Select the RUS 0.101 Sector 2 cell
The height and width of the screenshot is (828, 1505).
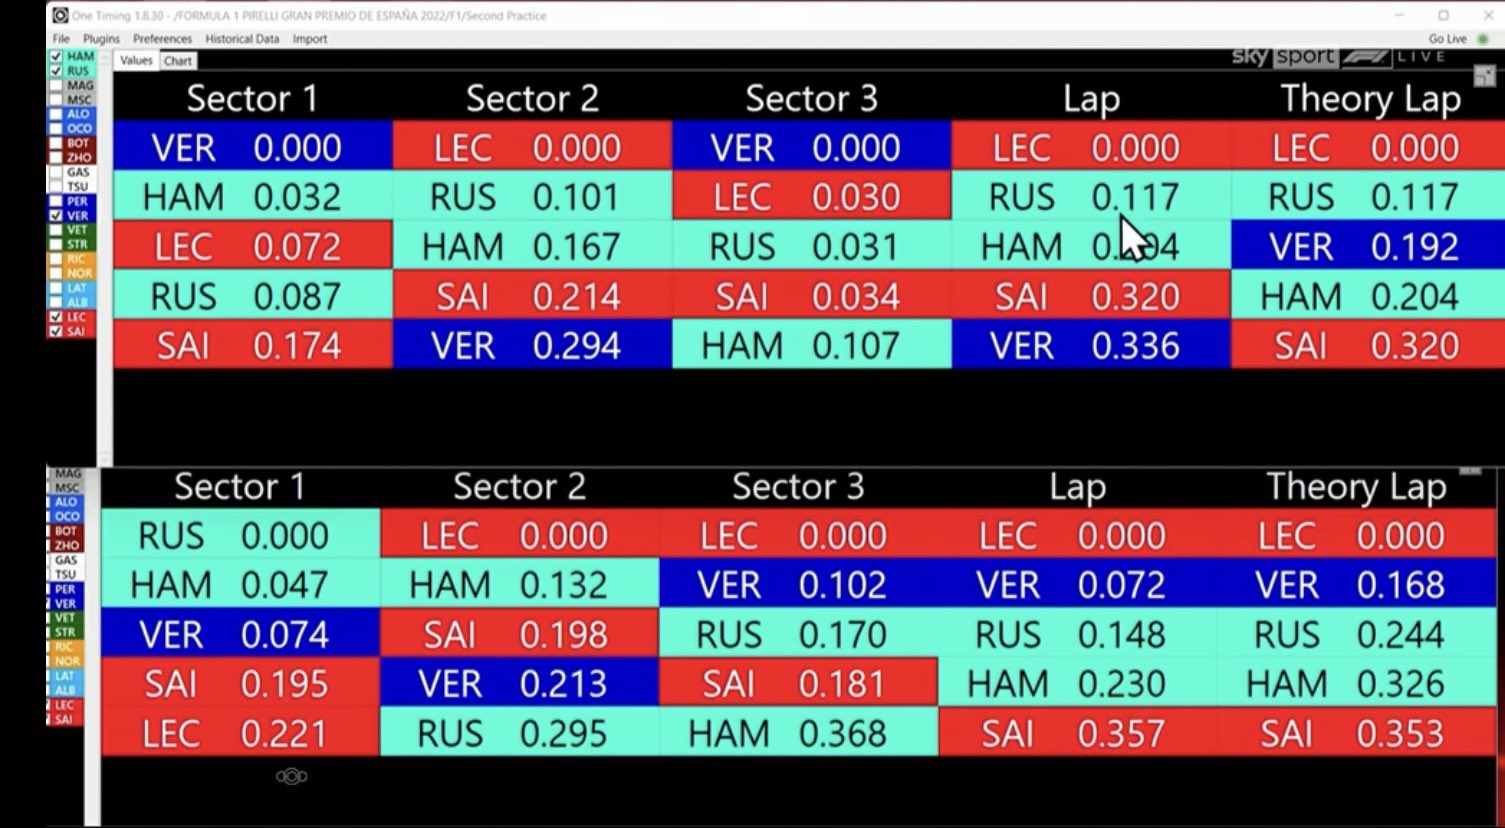coord(533,197)
